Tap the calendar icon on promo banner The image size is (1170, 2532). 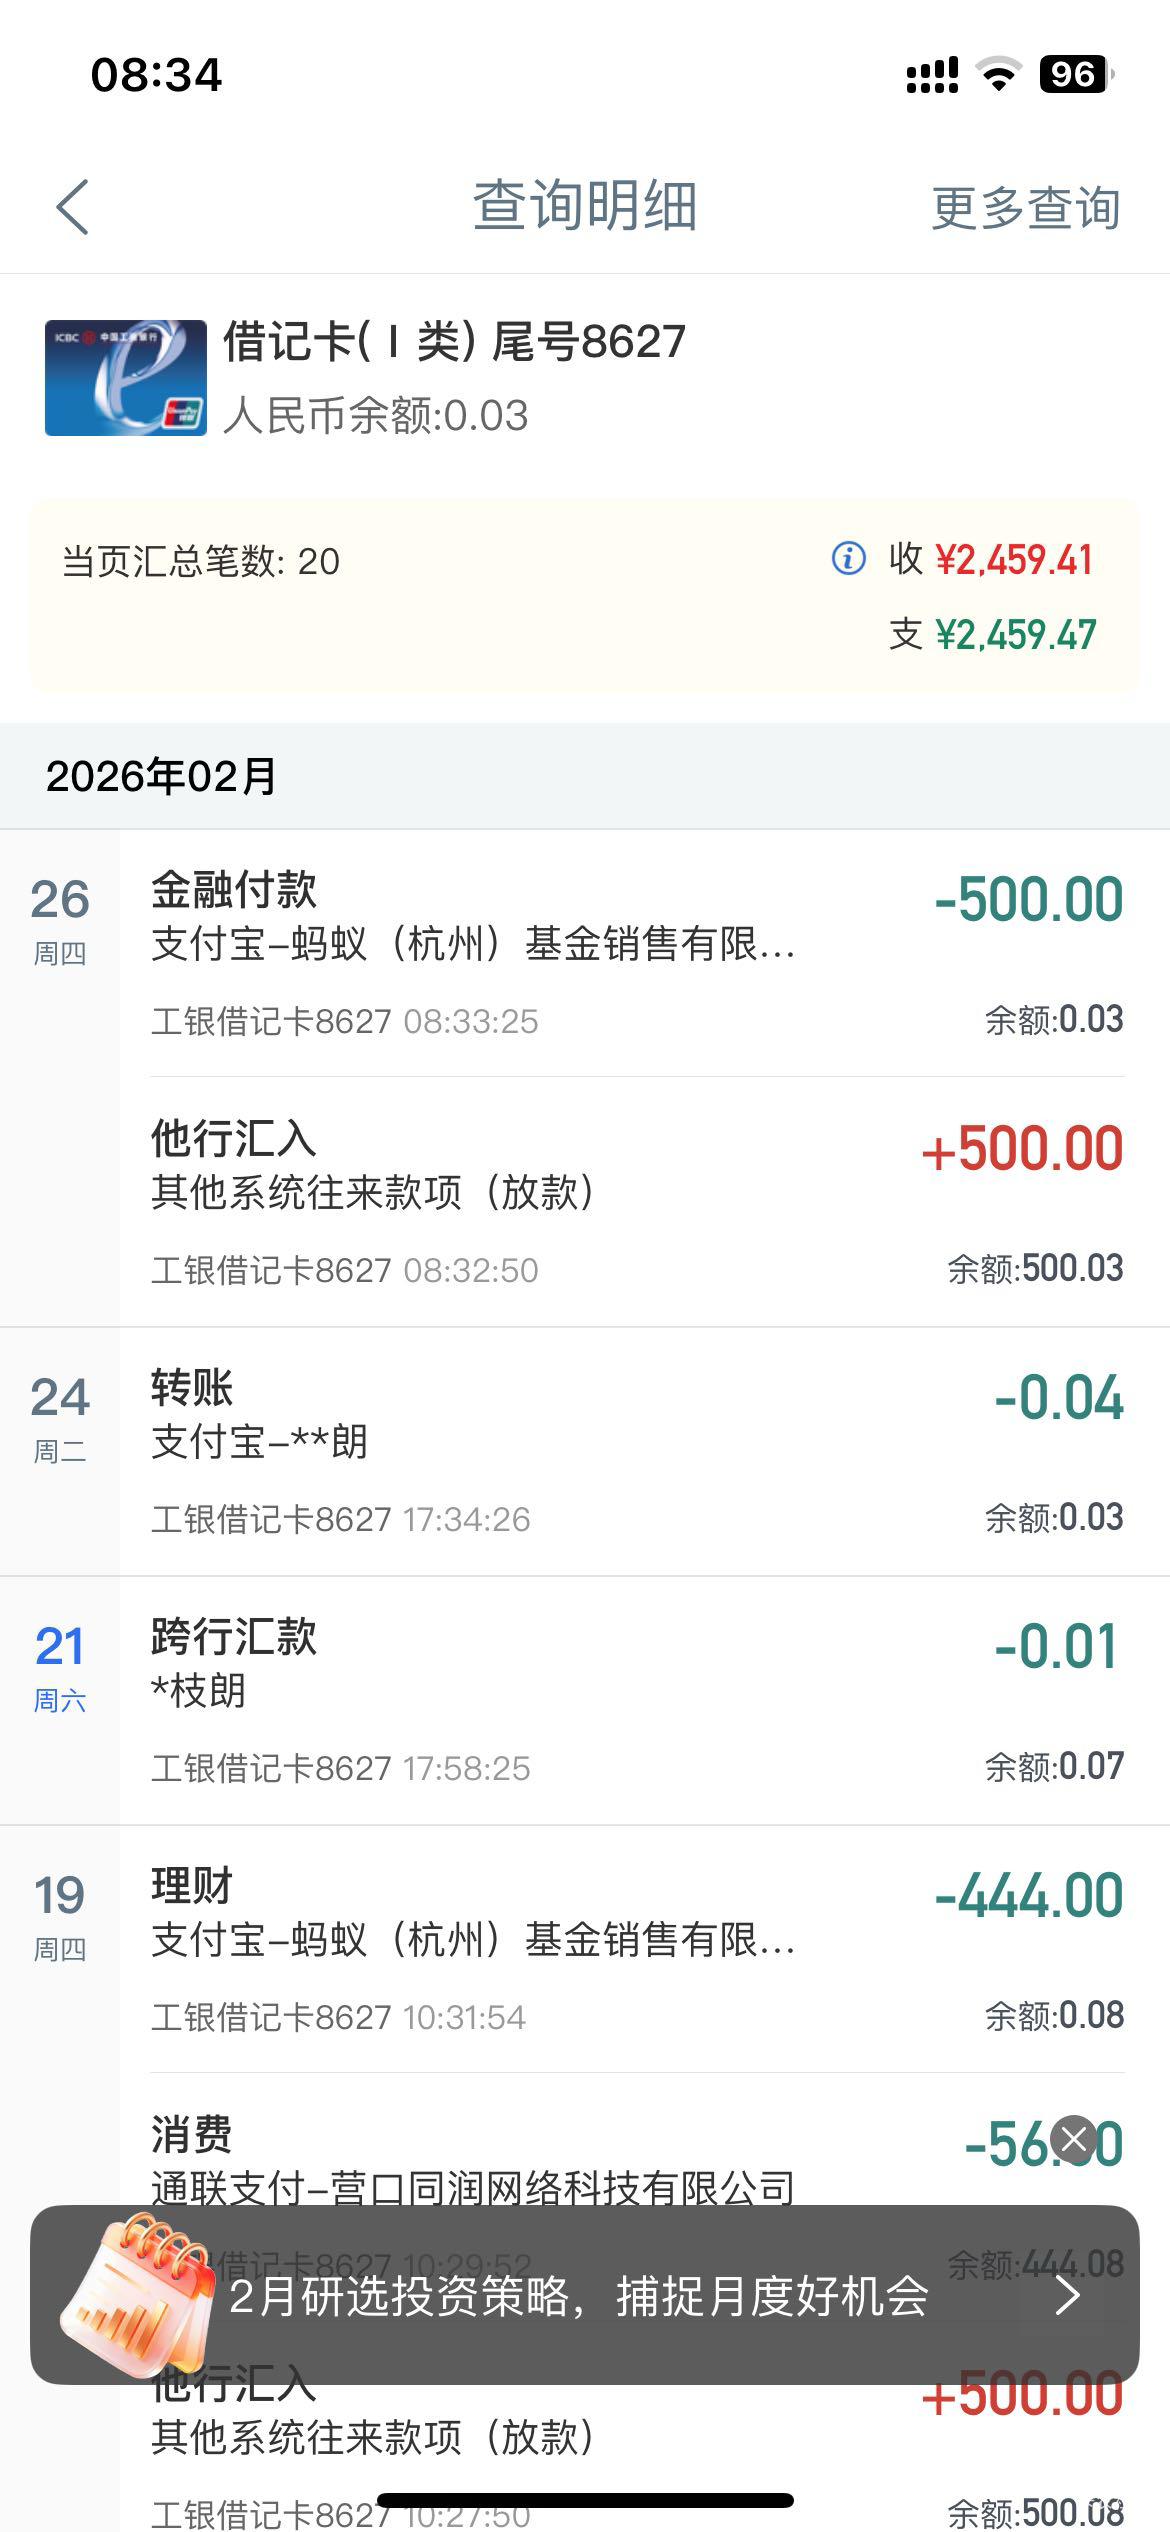point(135,2288)
